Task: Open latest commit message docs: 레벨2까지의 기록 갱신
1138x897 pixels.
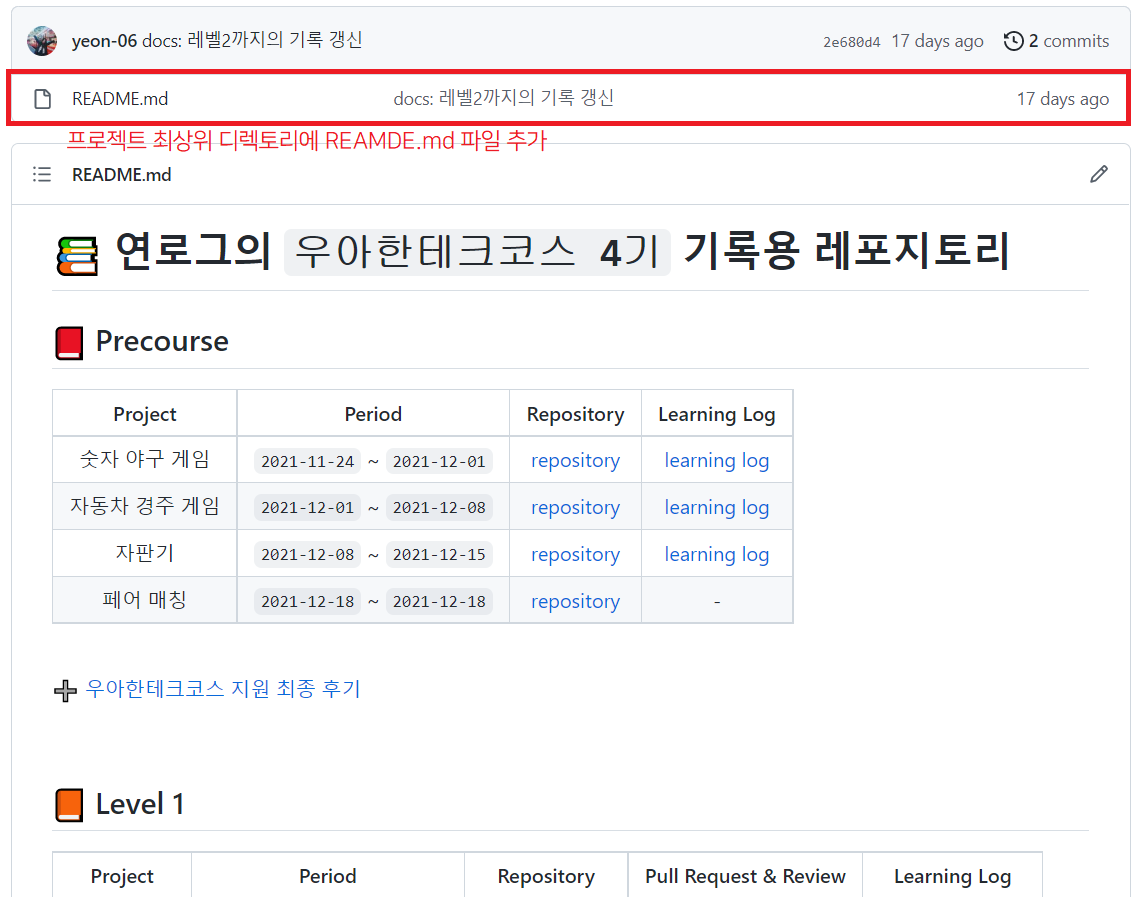Action: coord(252,40)
